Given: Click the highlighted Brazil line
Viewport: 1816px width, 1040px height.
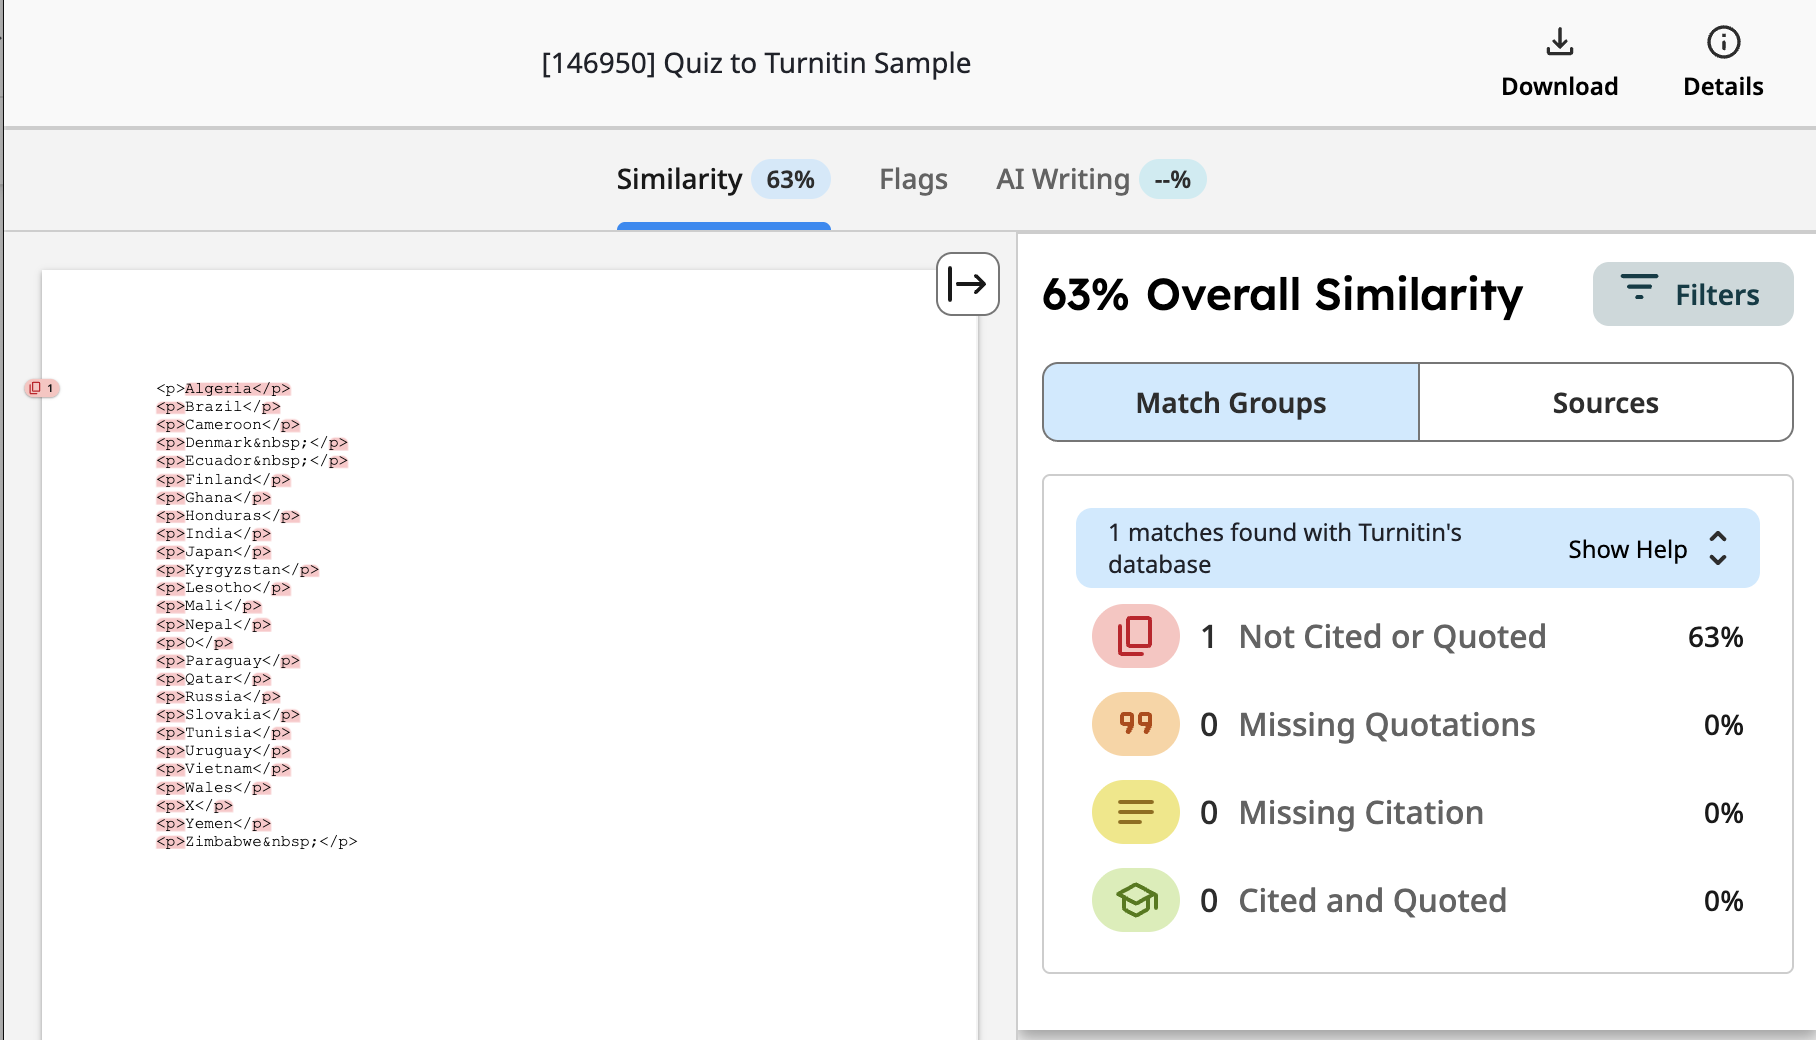Looking at the screenshot, I should (x=218, y=406).
